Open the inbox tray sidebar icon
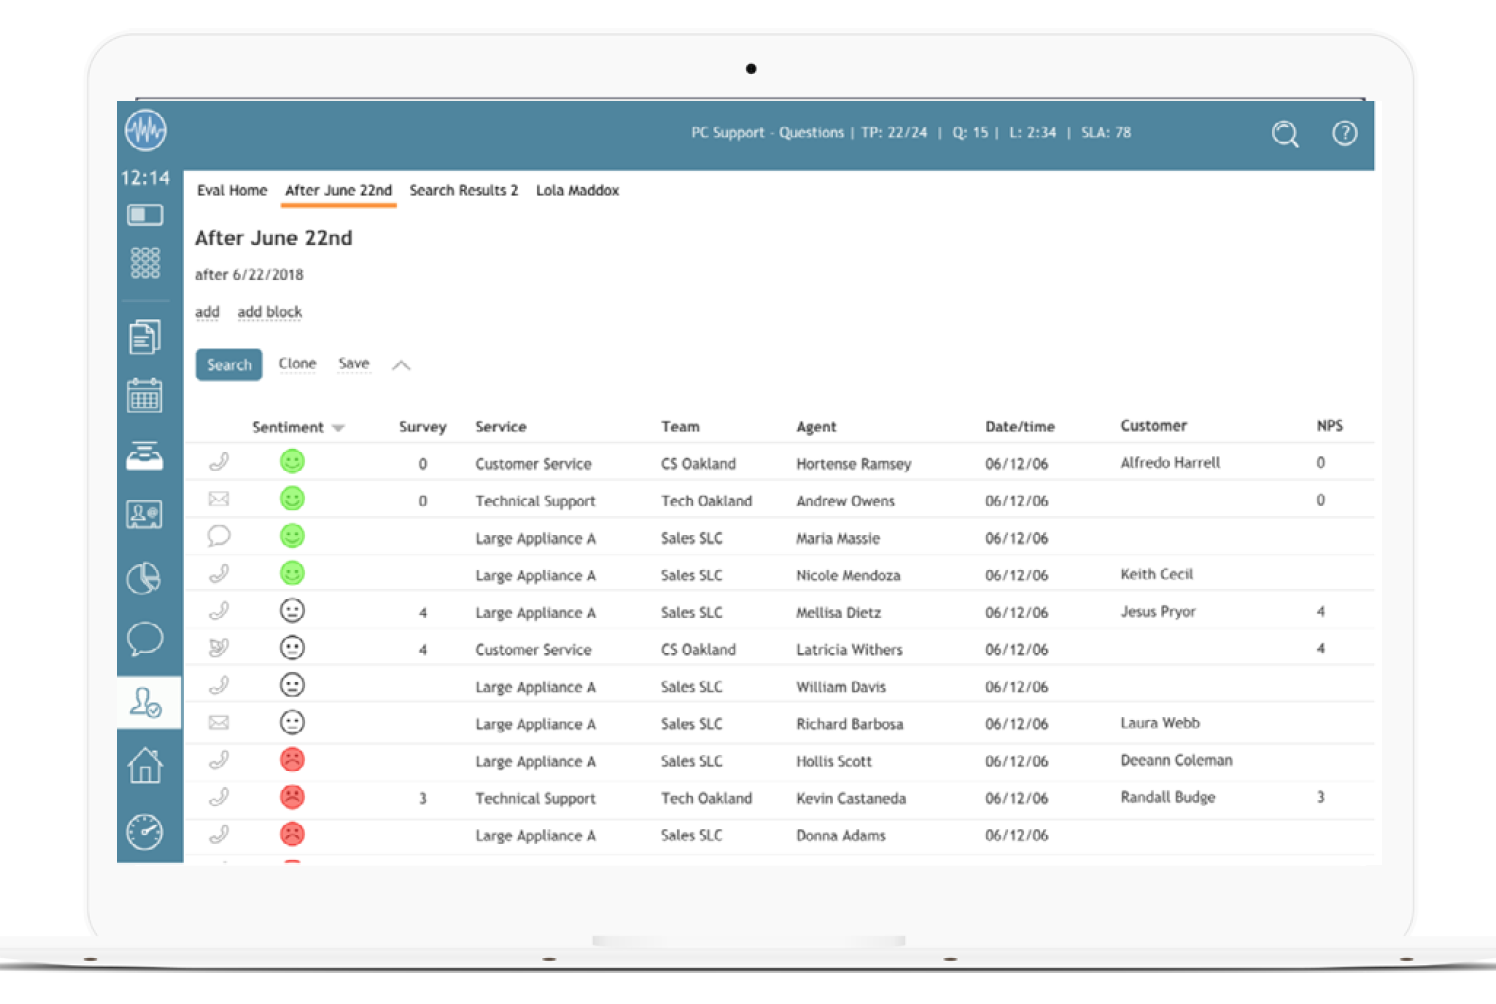 pos(145,456)
